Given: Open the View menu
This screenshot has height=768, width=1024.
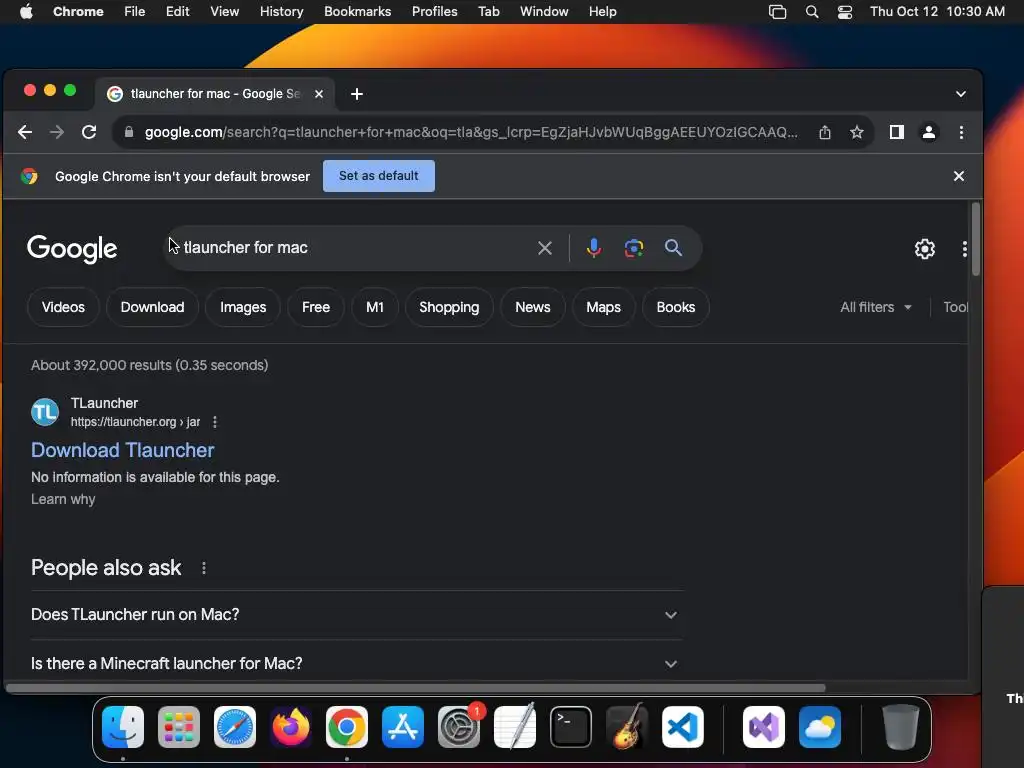Looking at the screenshot, I should pyautogui.click(x=224, y=12).
